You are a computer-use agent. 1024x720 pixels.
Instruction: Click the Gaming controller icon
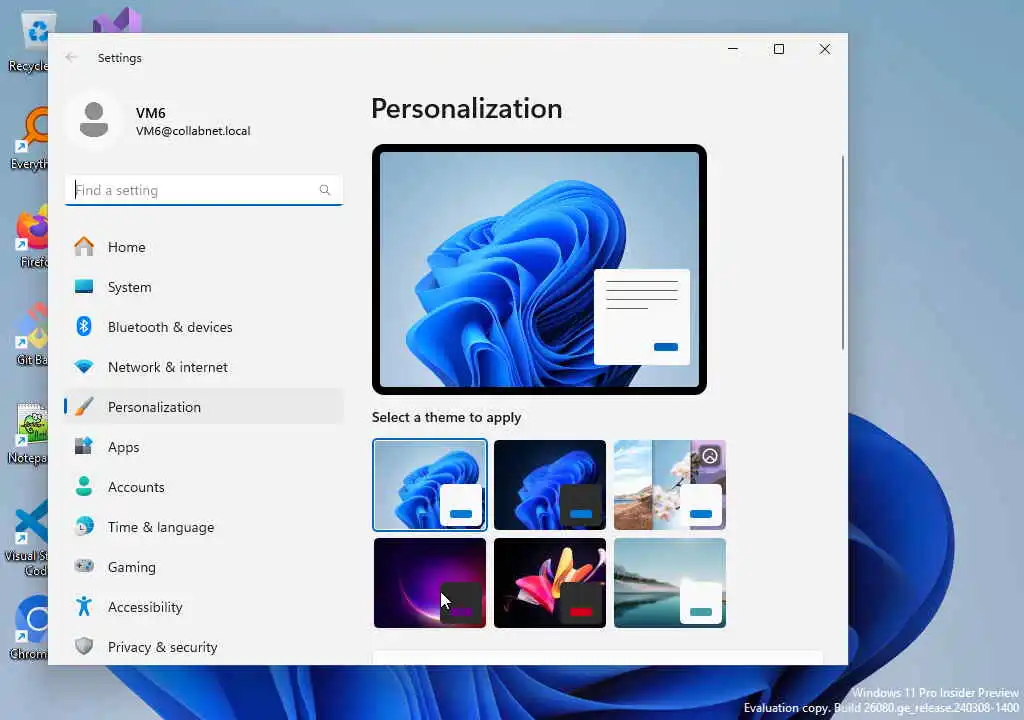(84, 566)
